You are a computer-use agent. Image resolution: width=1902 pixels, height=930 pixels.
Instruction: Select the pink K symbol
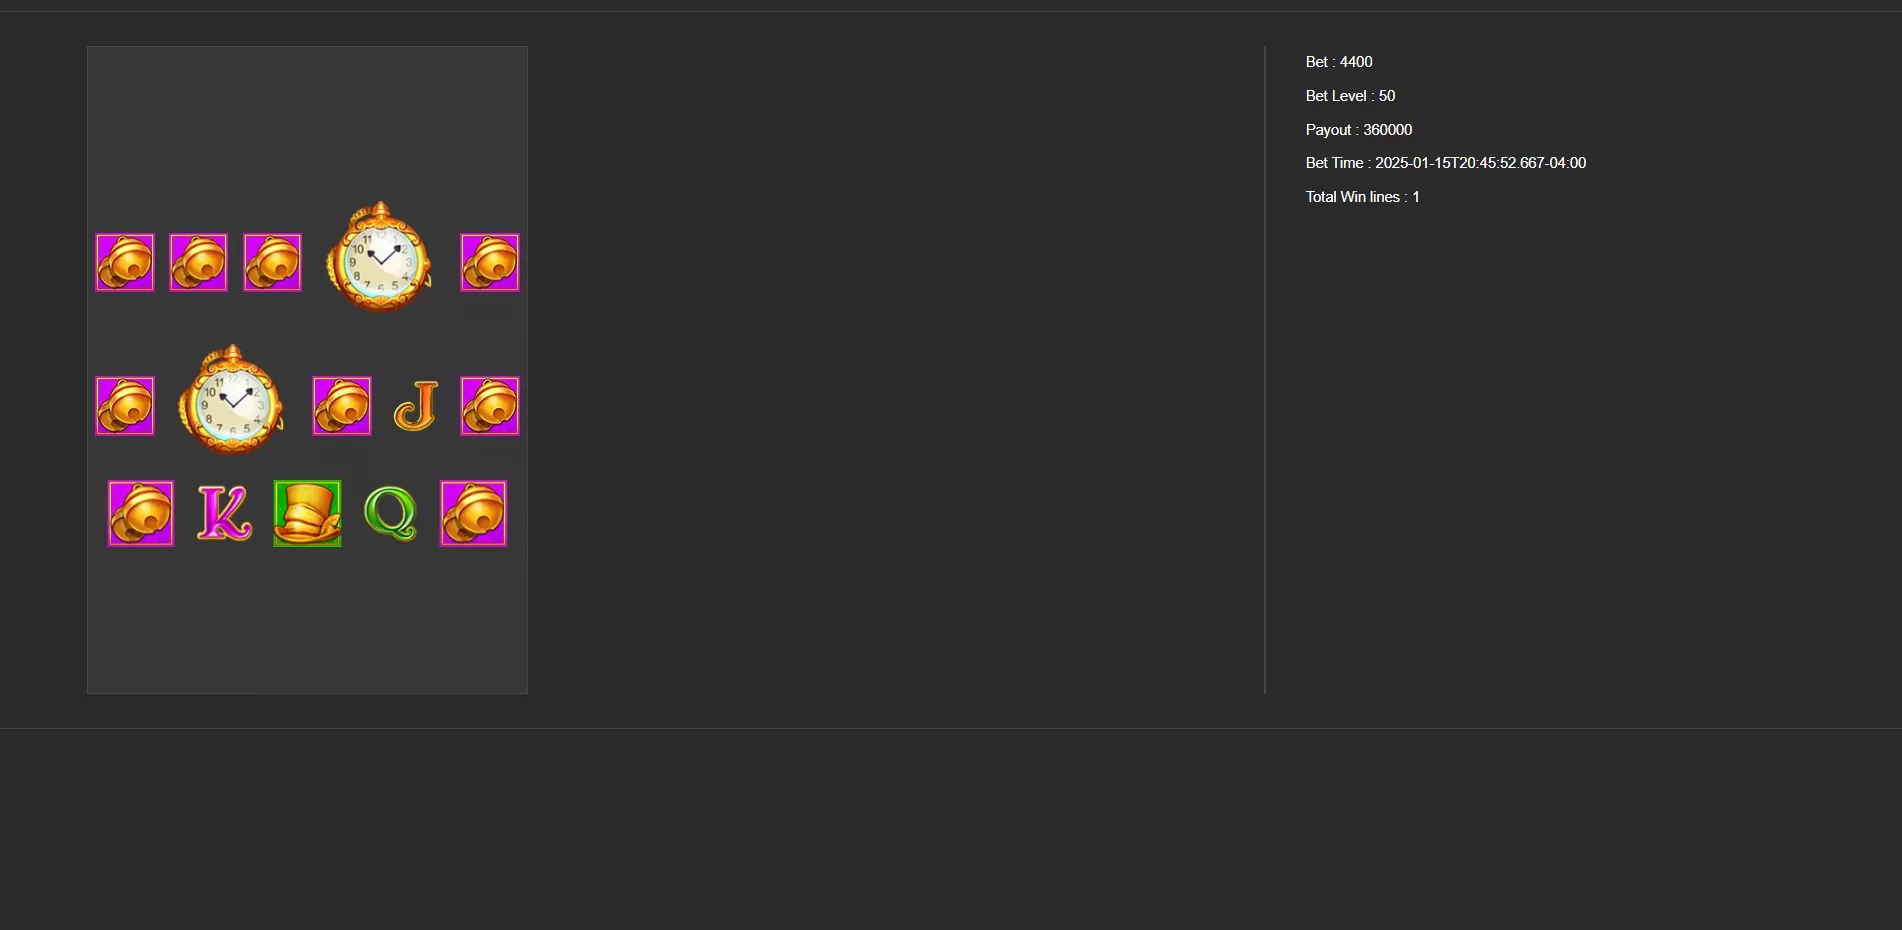tap(224, 514)
